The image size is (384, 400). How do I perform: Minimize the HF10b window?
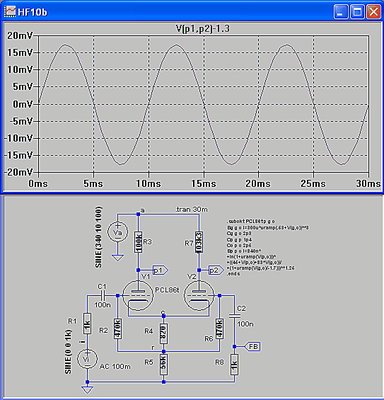[340, 12]
